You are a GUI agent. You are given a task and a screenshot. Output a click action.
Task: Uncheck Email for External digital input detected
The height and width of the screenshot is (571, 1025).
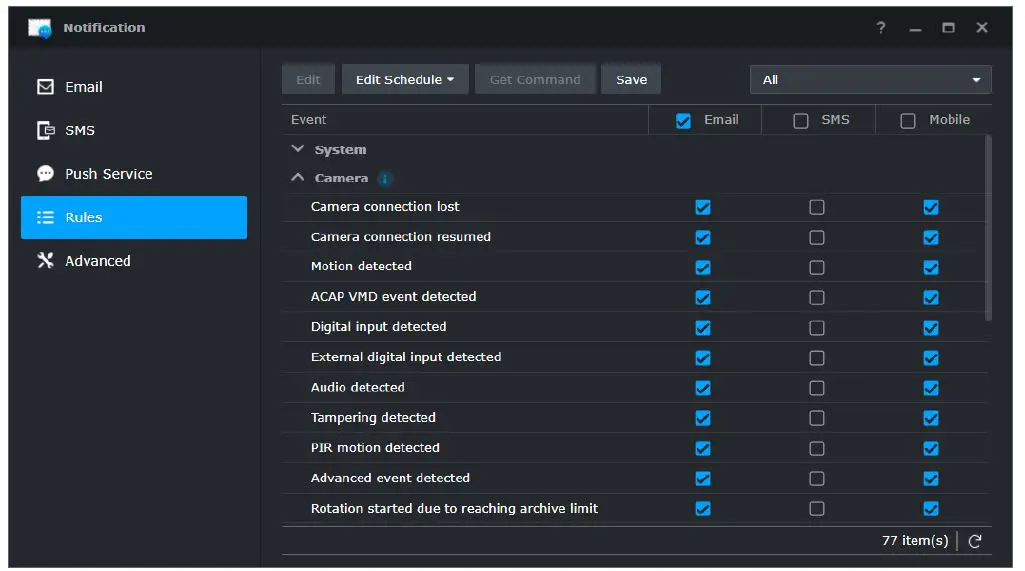pyautogui.click(x=703, y=358)
